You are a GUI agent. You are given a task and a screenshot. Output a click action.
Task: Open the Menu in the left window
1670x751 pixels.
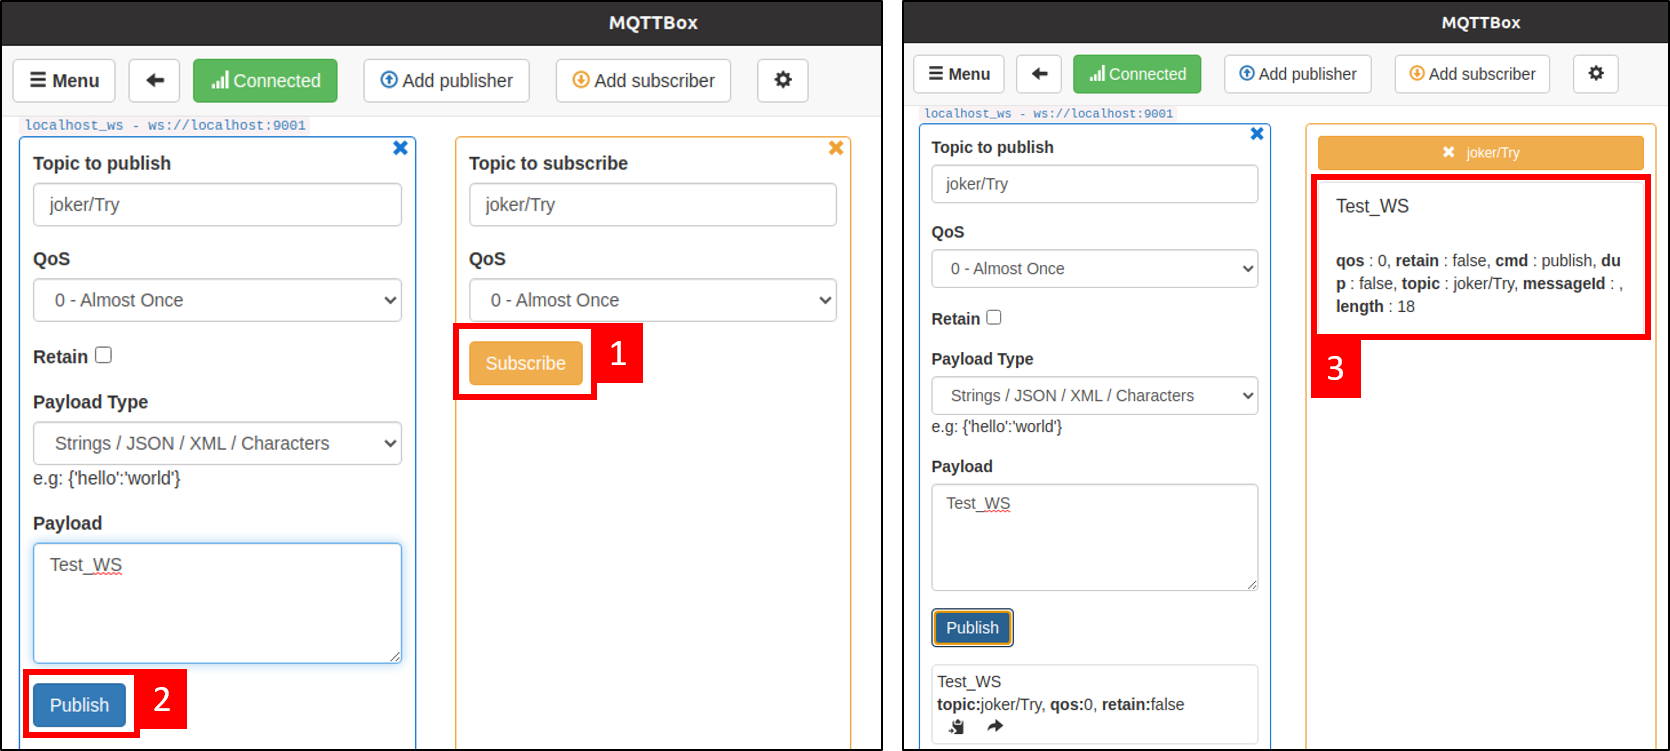coord(64,80)
